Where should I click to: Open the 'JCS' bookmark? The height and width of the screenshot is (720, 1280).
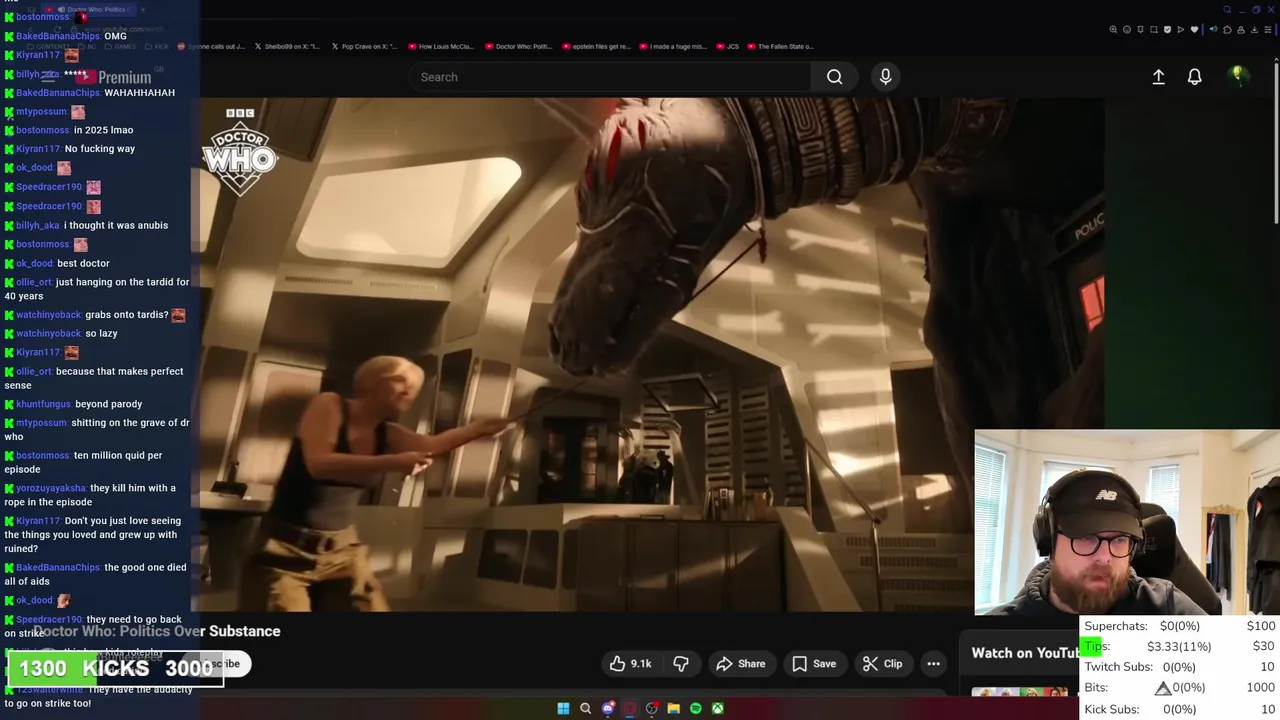click(x=727, y=46)
